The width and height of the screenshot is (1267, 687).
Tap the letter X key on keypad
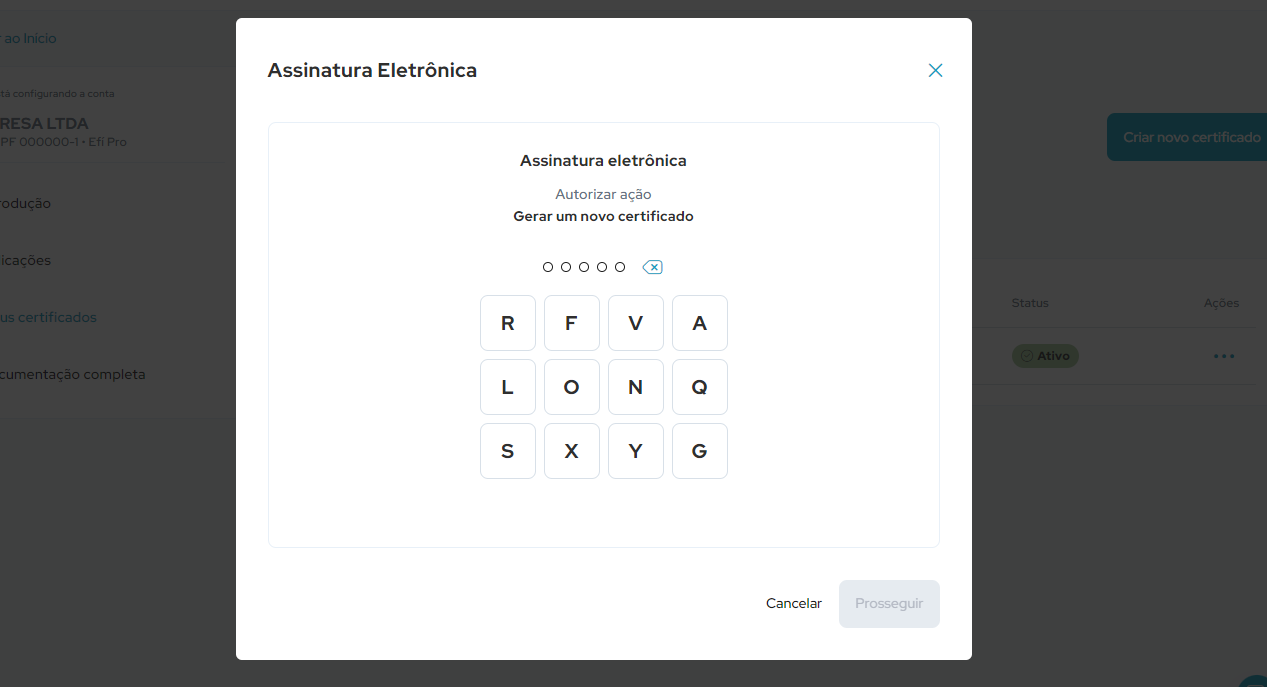571,451
